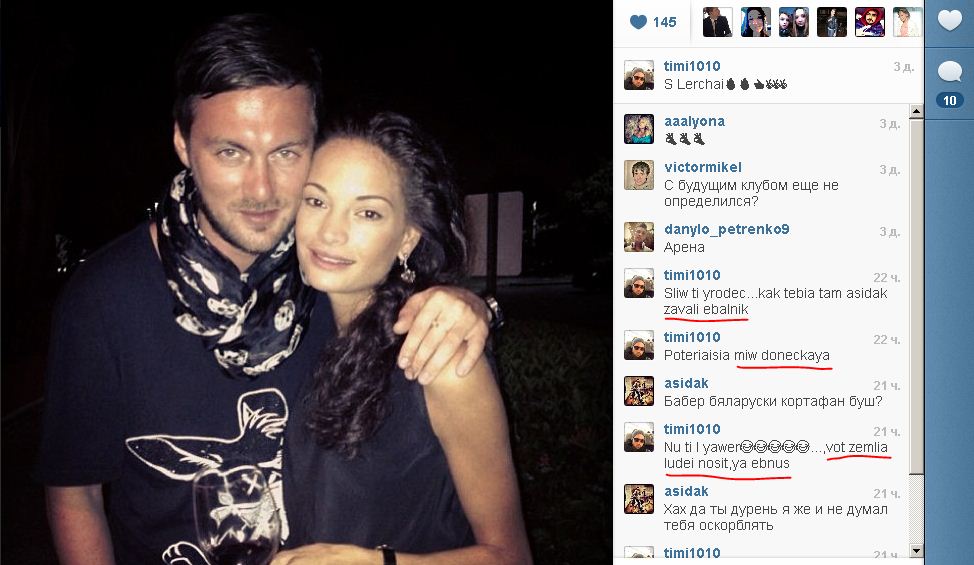Screen dimensions: 974x565
Task: Click the large heart like icon
Action: (949, 20)
